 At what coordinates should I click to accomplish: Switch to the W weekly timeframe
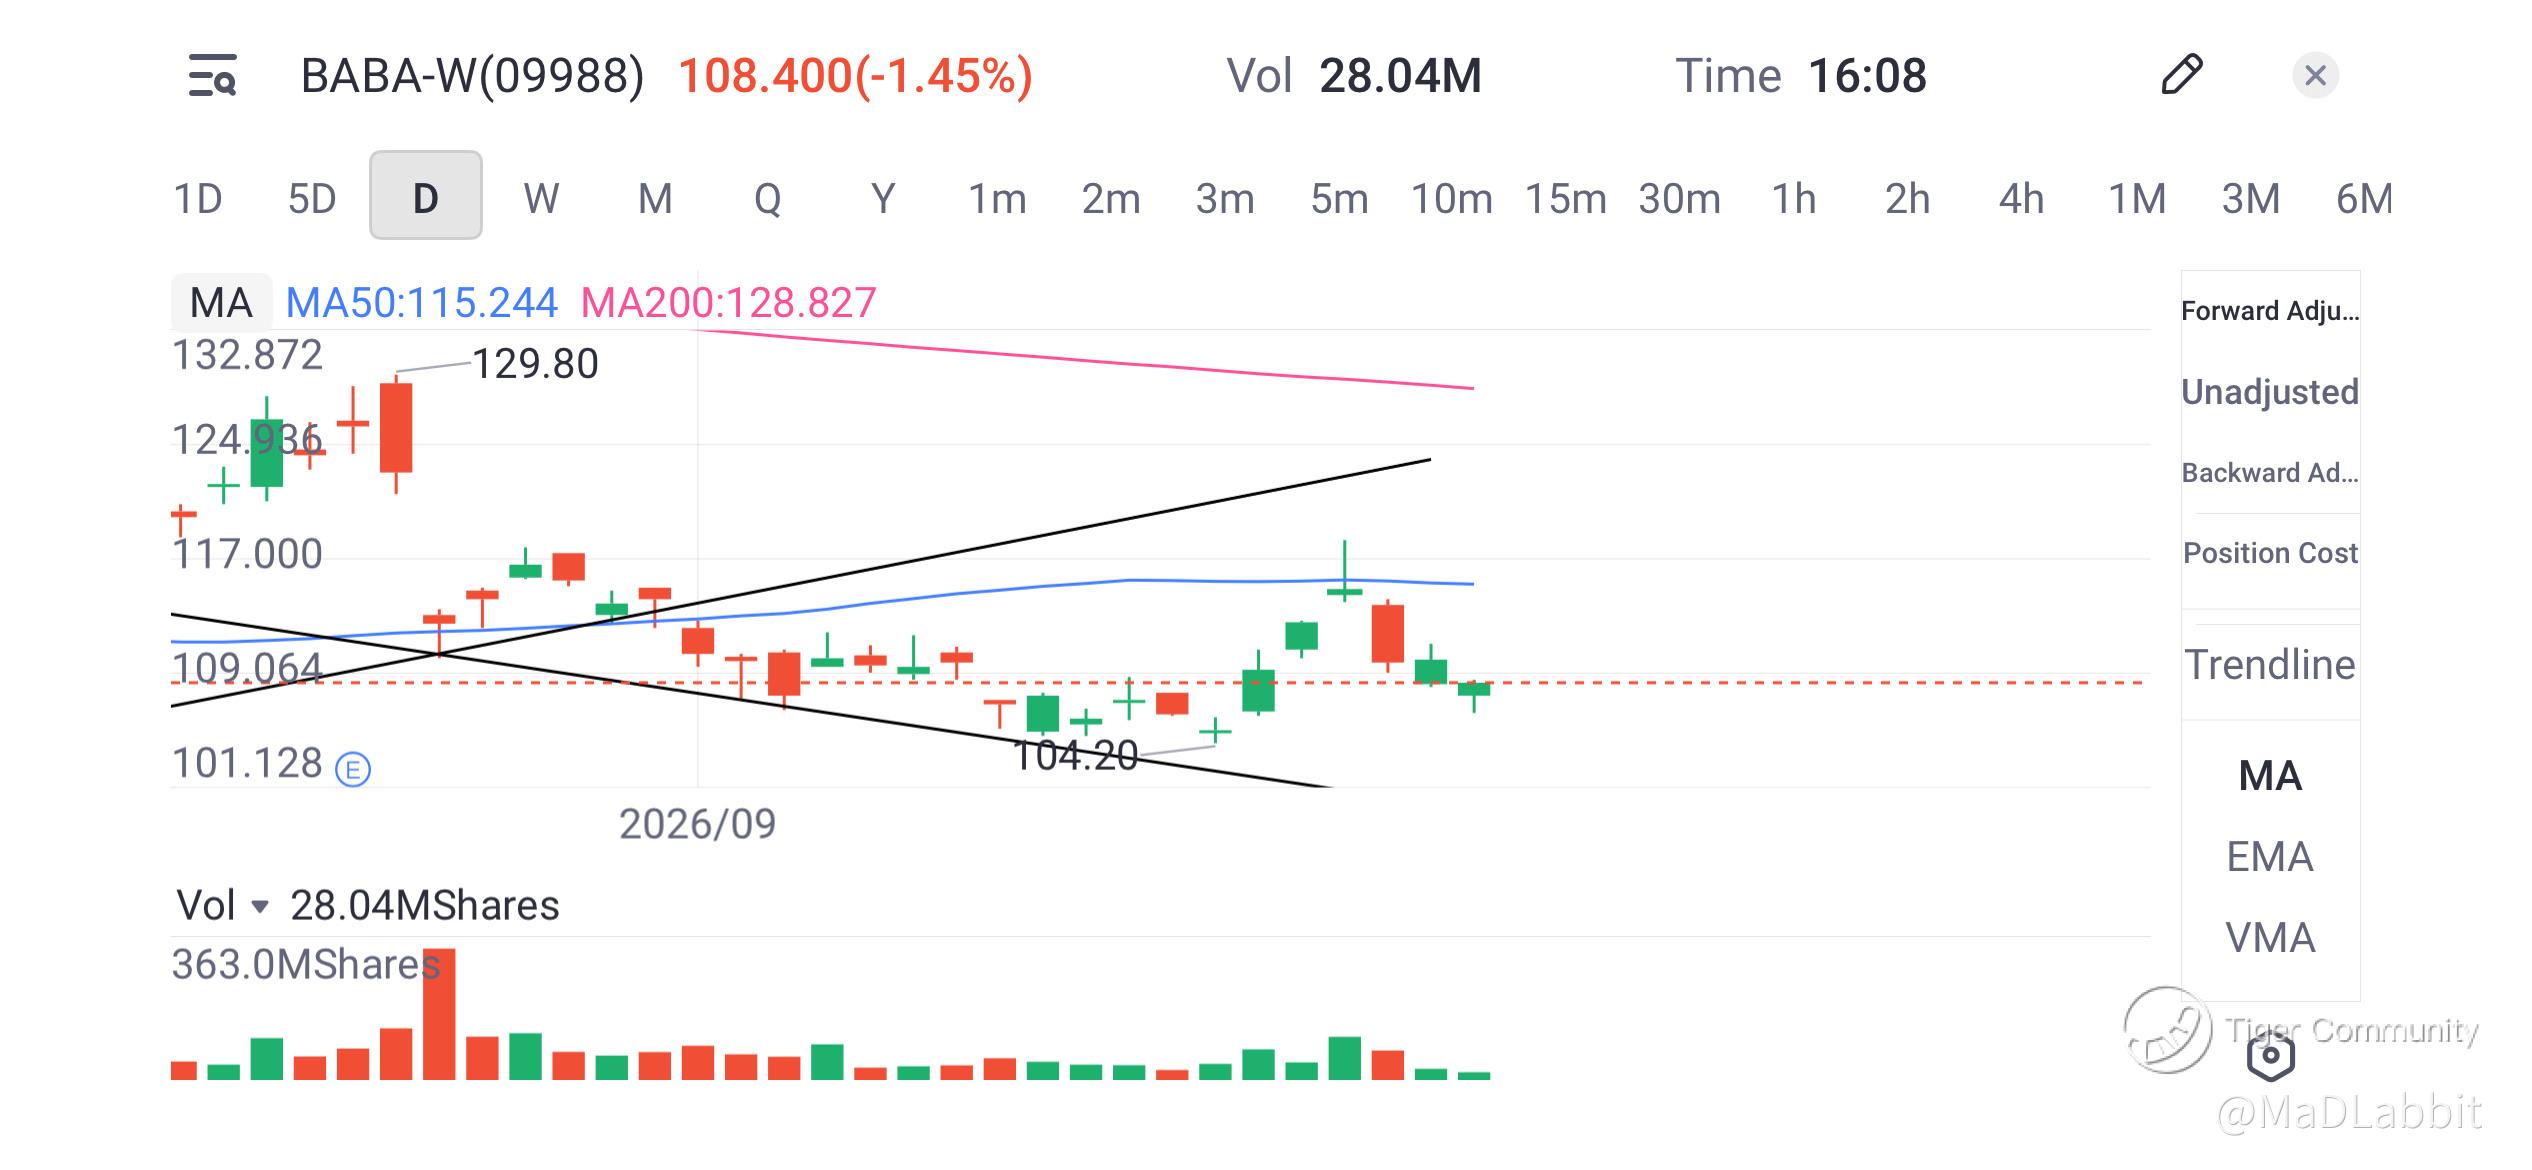541,198
